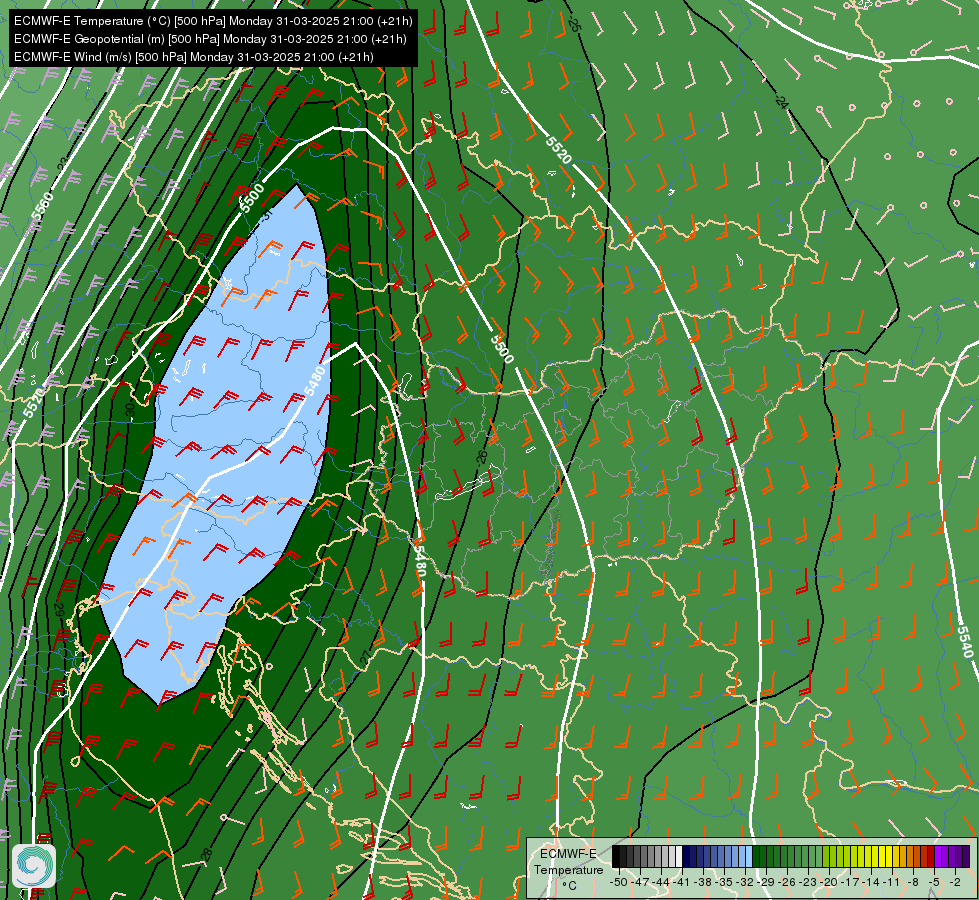Click the -2 value on the legend scale
This screenshot has width=979, height=900.
955,883
